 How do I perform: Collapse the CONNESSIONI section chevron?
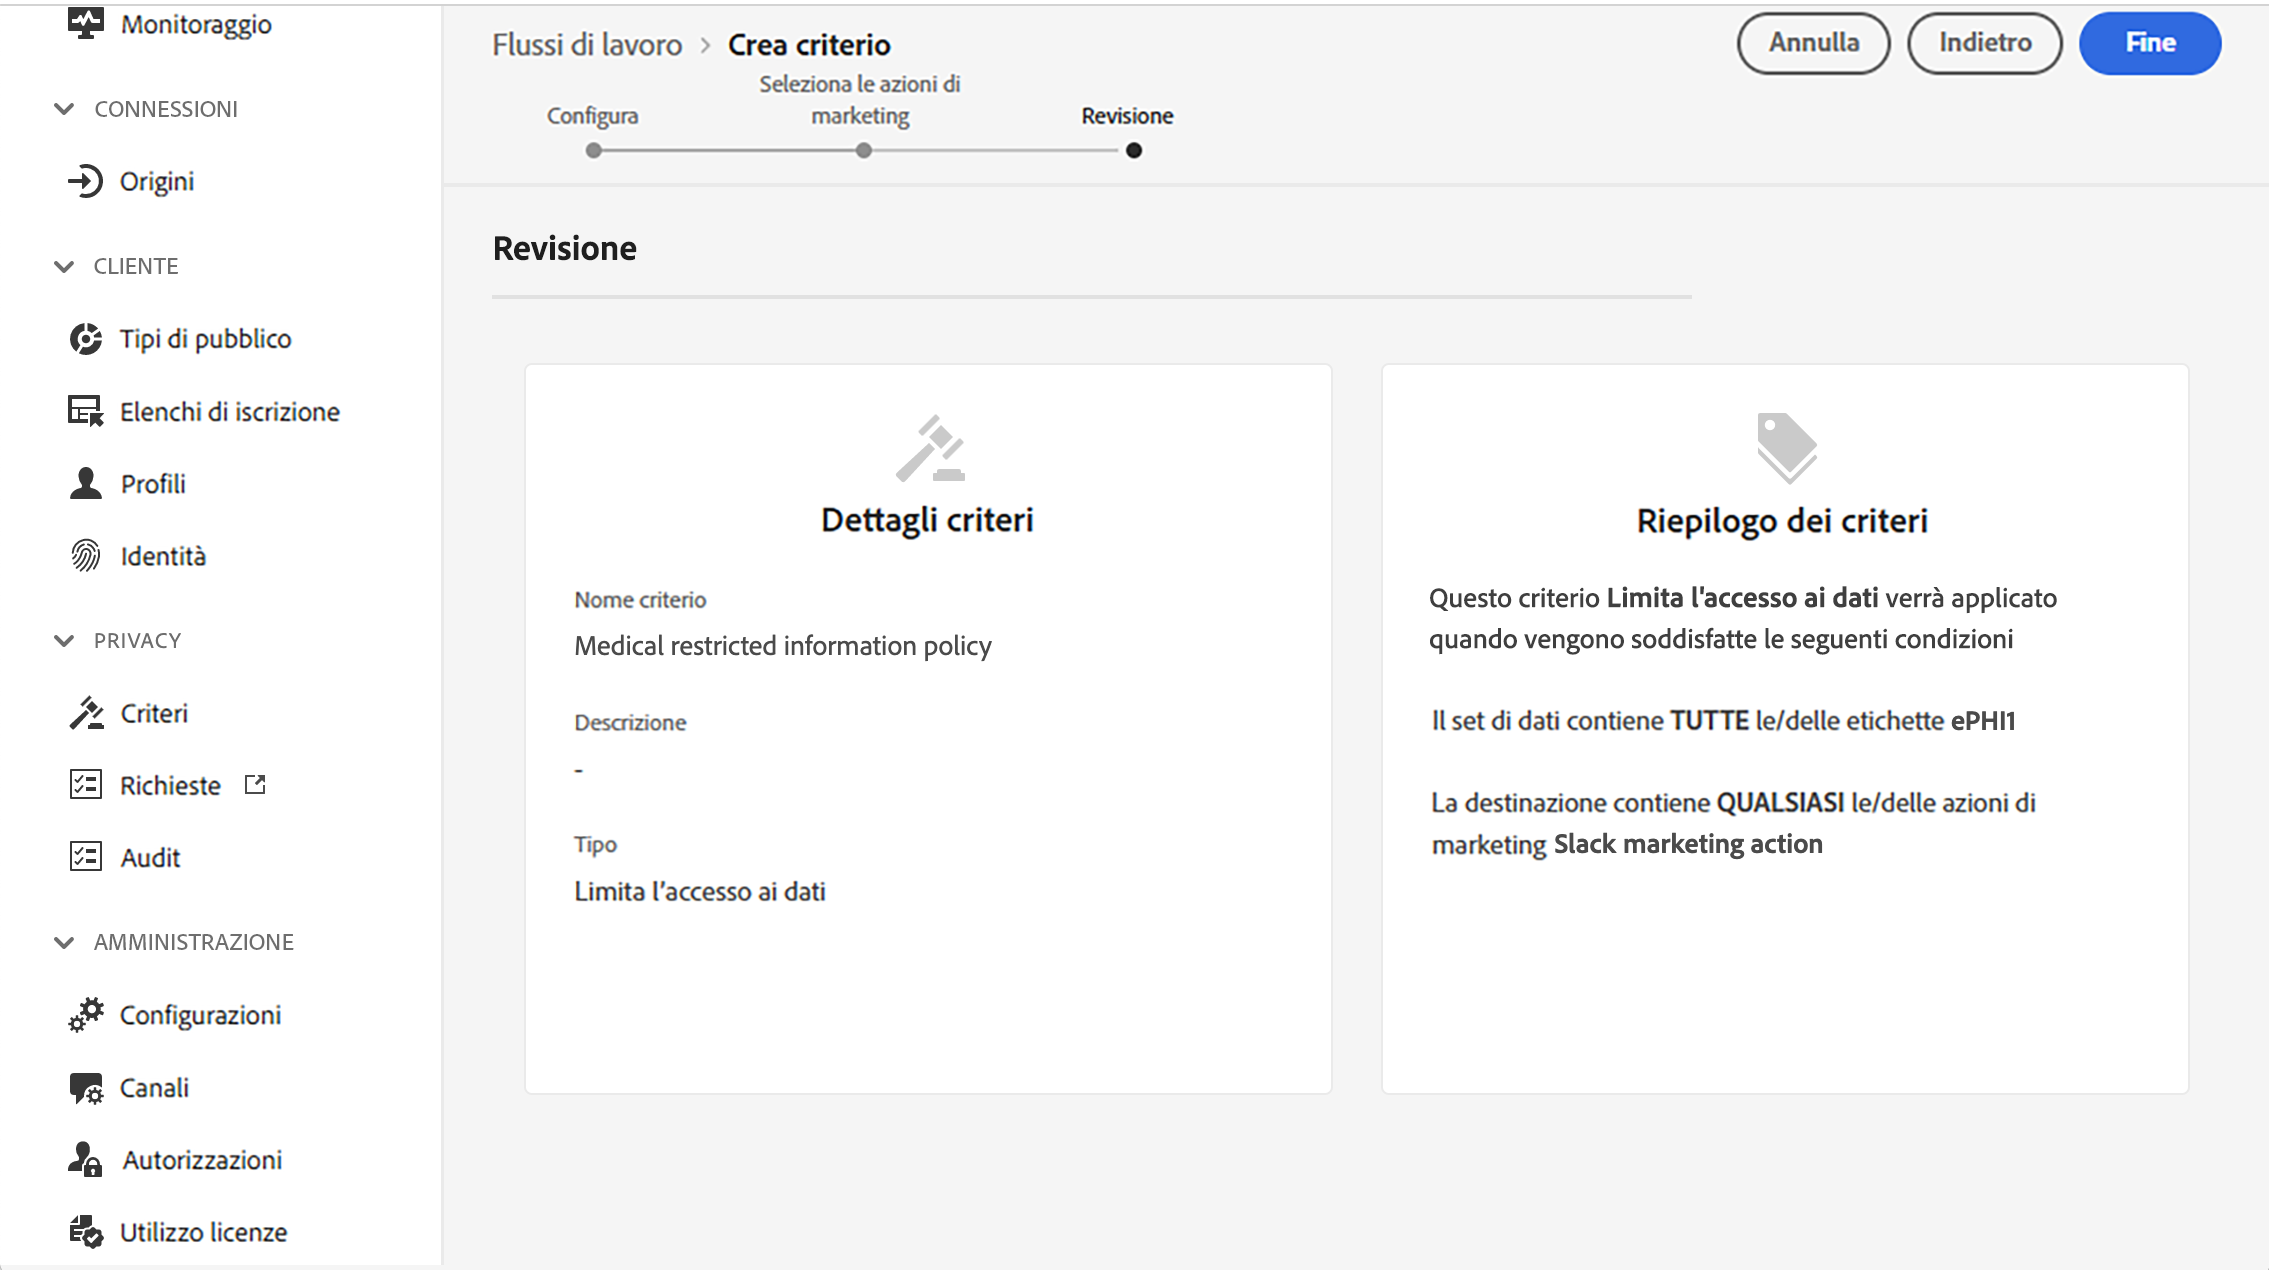(x=64, y=109)
